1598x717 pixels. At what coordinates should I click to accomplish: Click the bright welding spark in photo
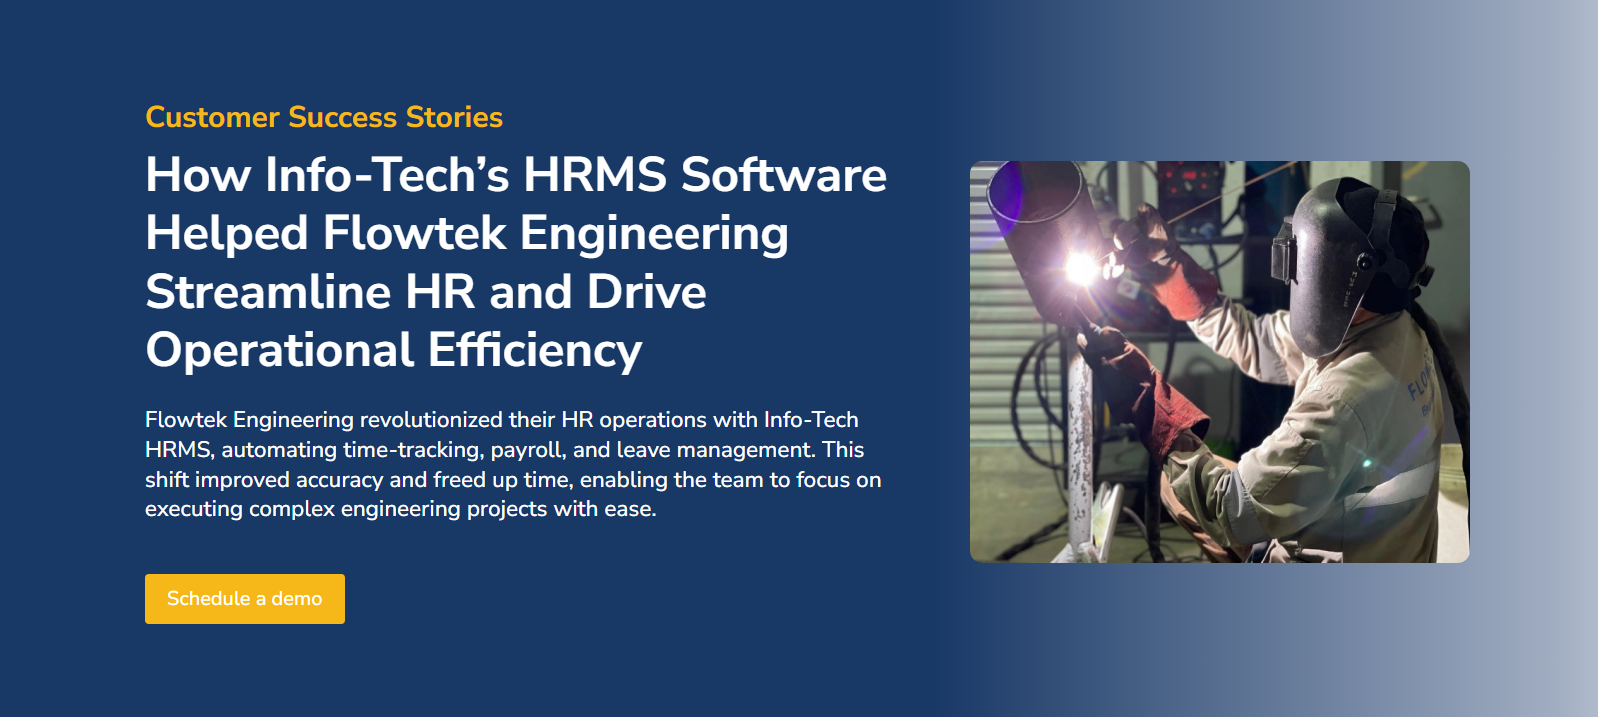1080,267
